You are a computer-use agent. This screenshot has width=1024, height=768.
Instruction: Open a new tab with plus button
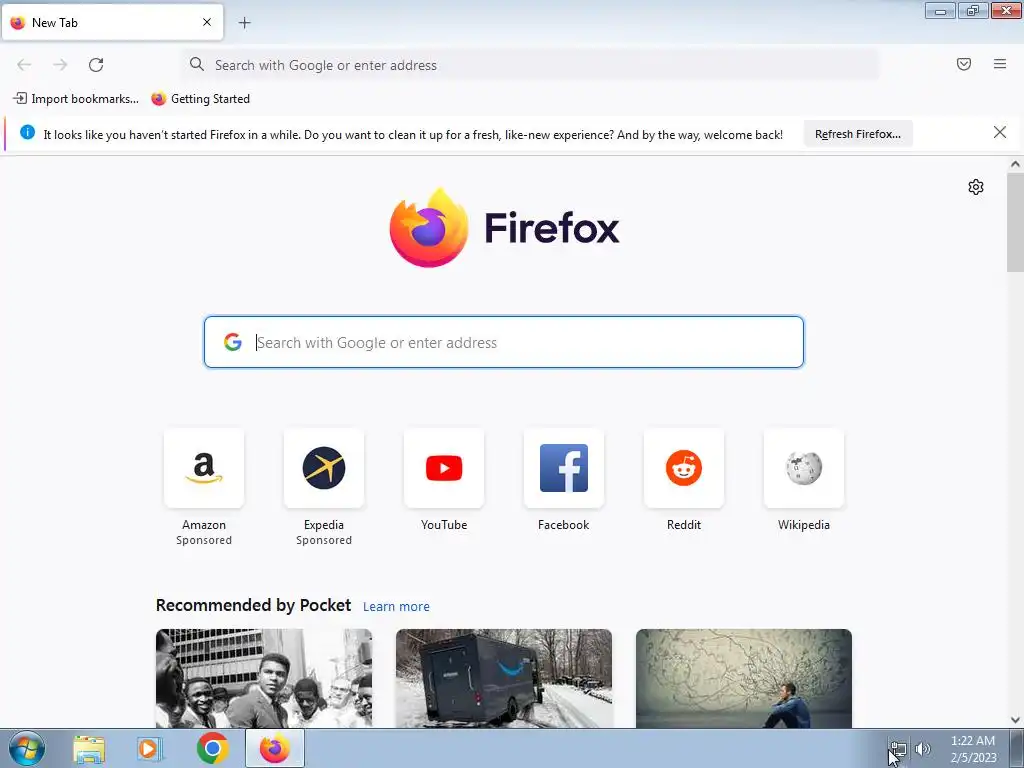click(x=244, y=23)
